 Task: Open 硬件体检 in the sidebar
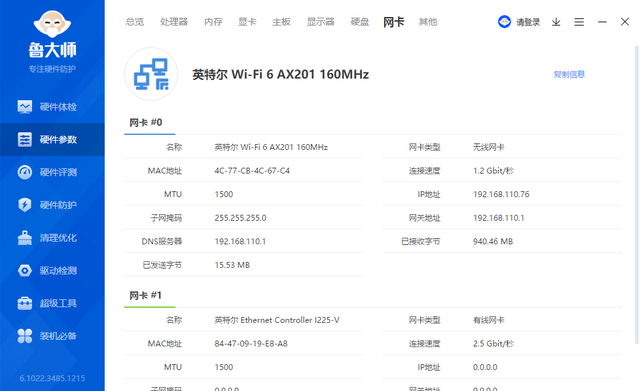tap(52, 107)
